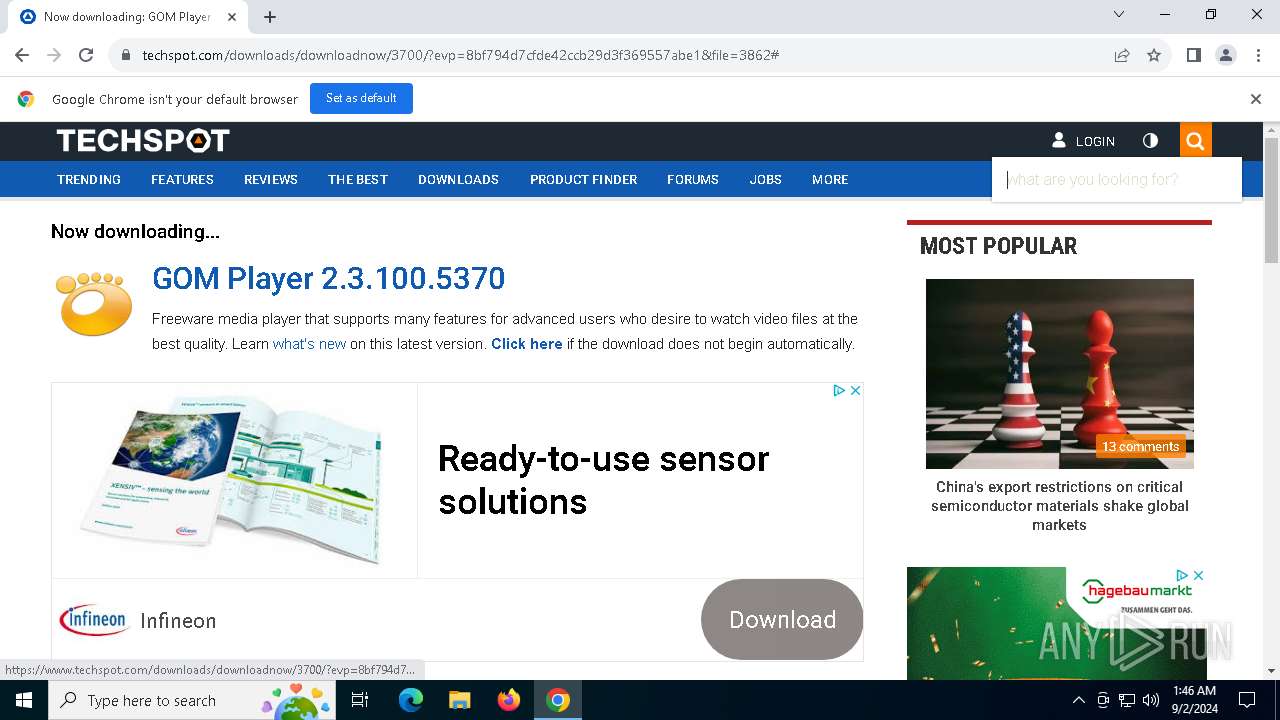This screenshot has height=720, width=1280.
Task: Close the hagebaumarkt ad with X
Action: click(x=1198, y=575)
